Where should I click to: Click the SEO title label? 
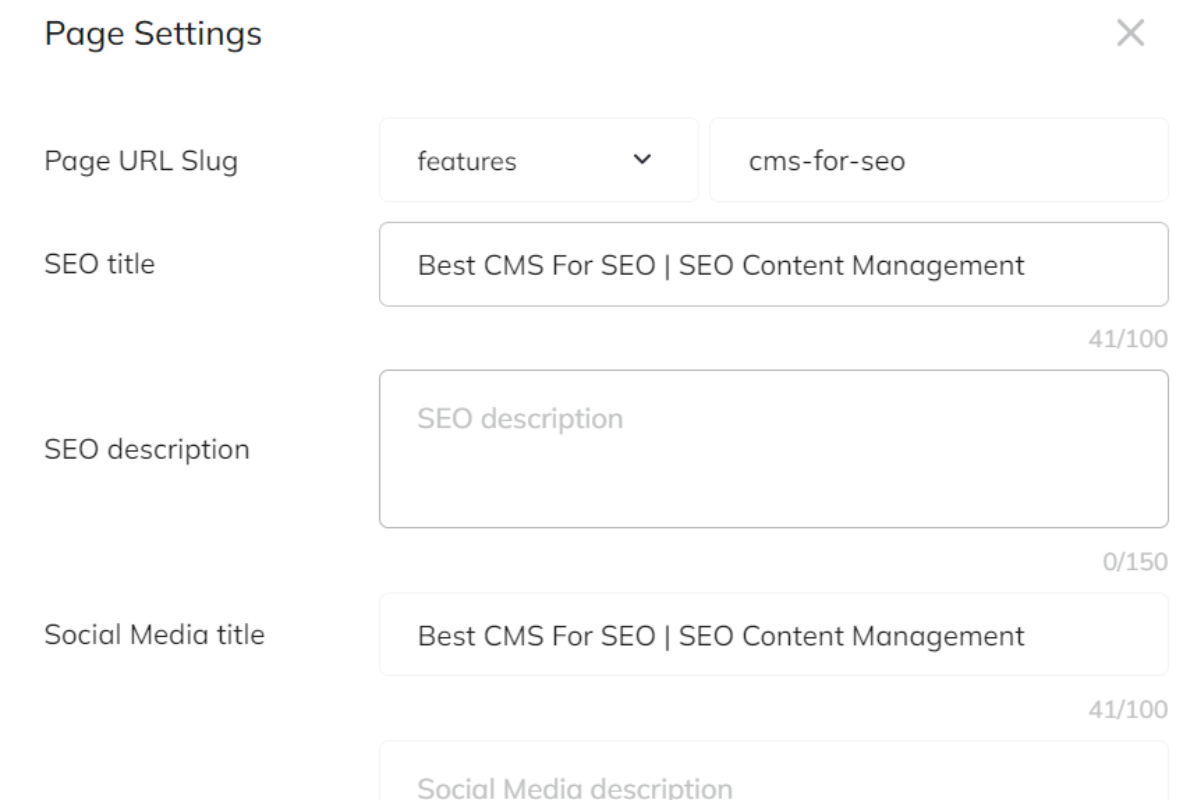coord(100,265)
